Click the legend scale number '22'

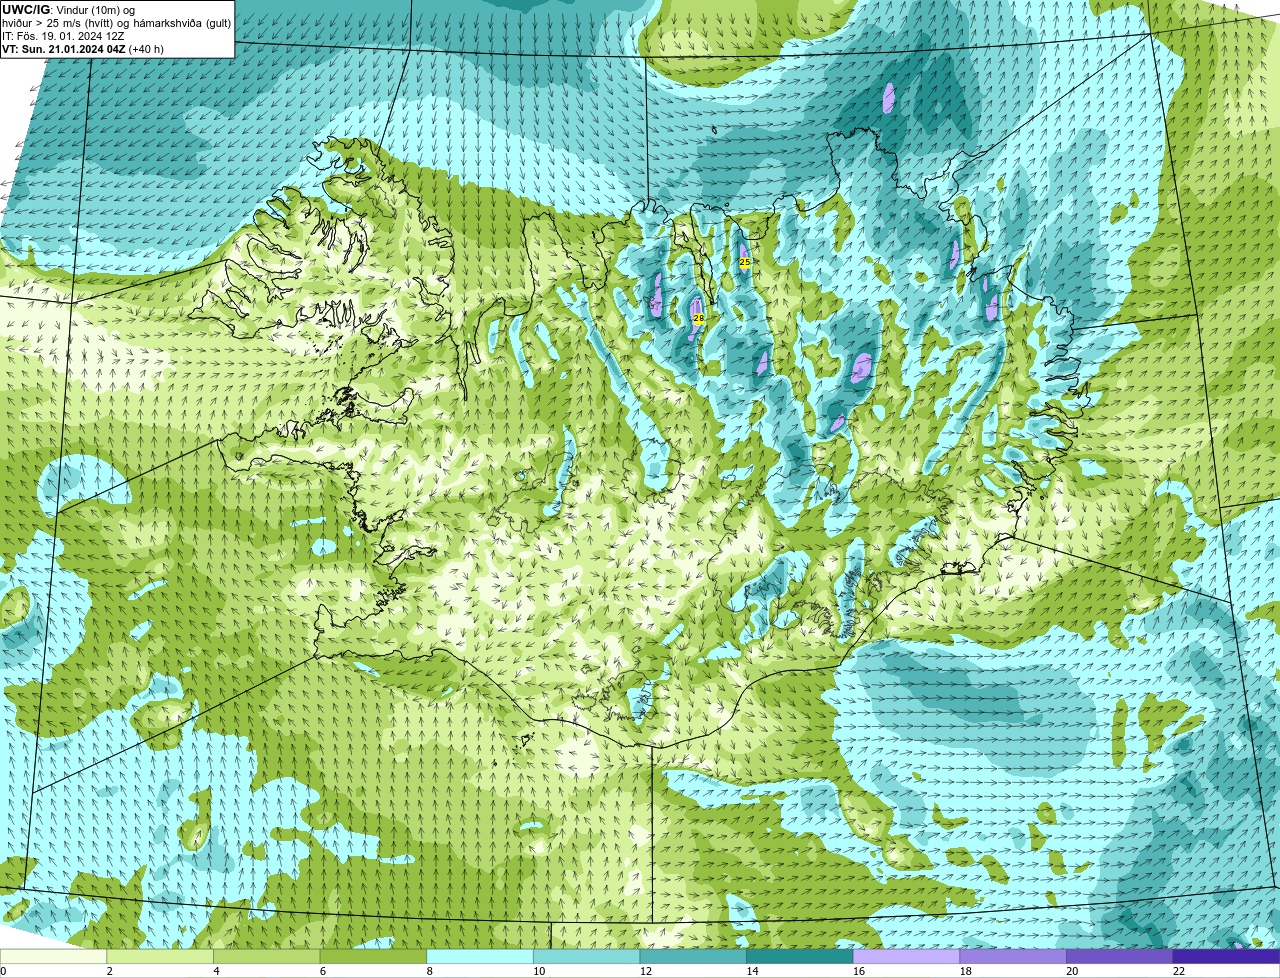tap(1179, 971)
